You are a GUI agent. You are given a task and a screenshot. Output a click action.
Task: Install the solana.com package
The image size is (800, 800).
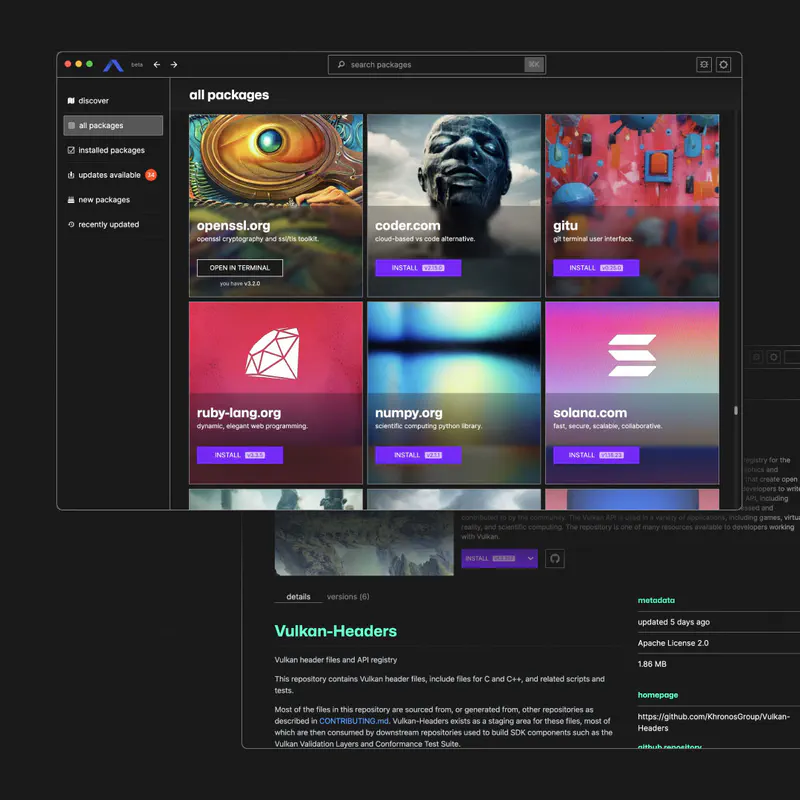596,455
